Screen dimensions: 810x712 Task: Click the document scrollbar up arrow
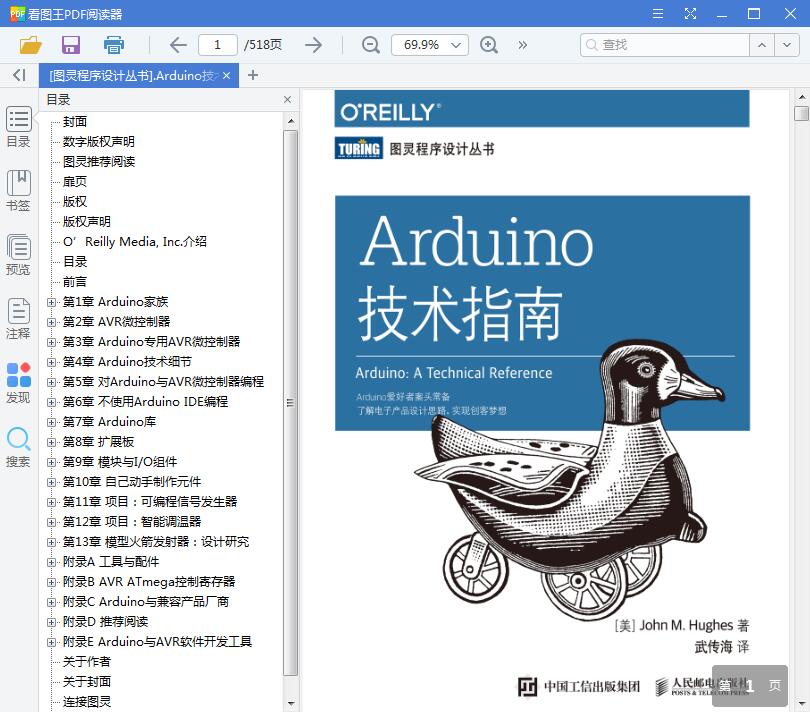click(801, 97)
